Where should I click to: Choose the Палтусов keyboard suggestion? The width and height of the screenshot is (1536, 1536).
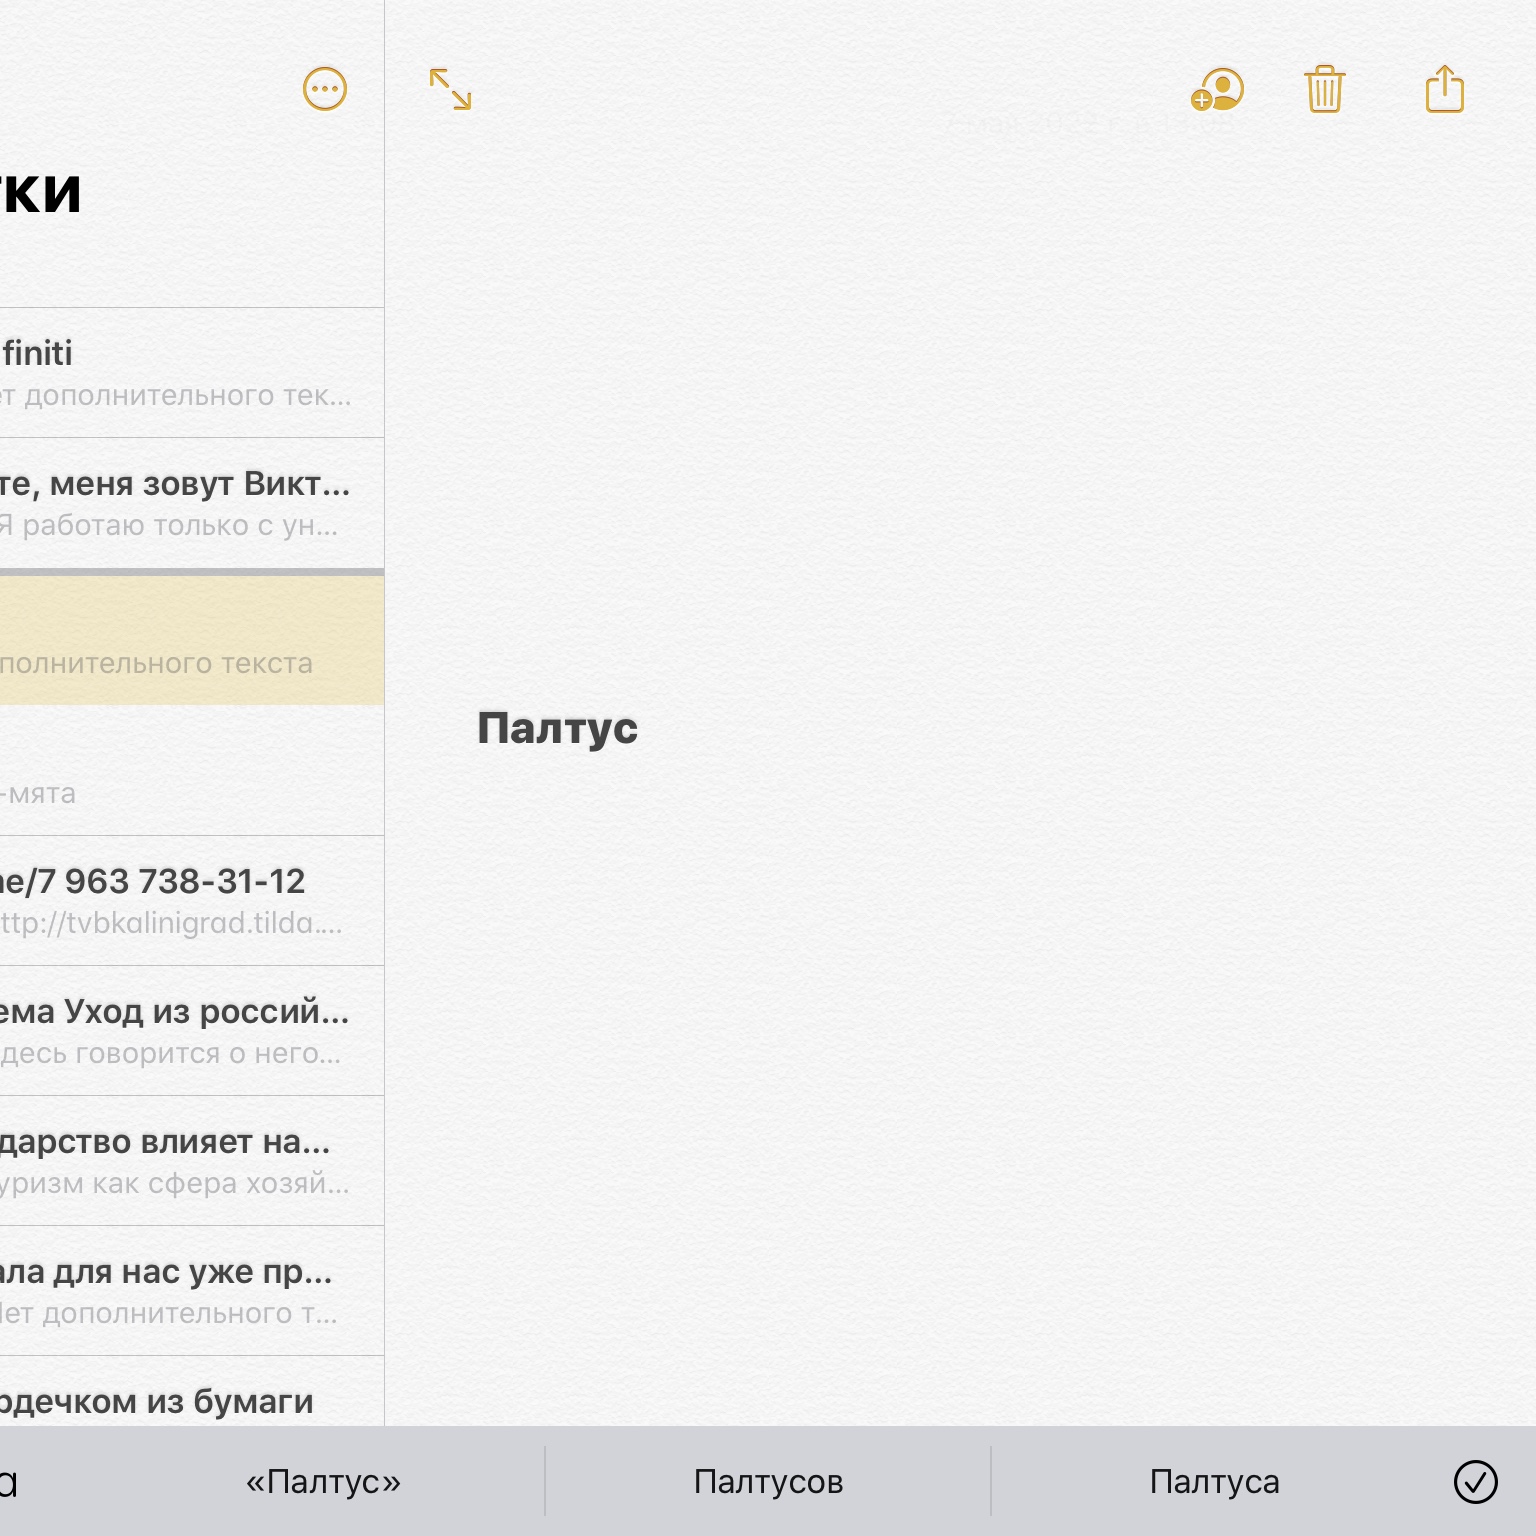point(768,1482)
